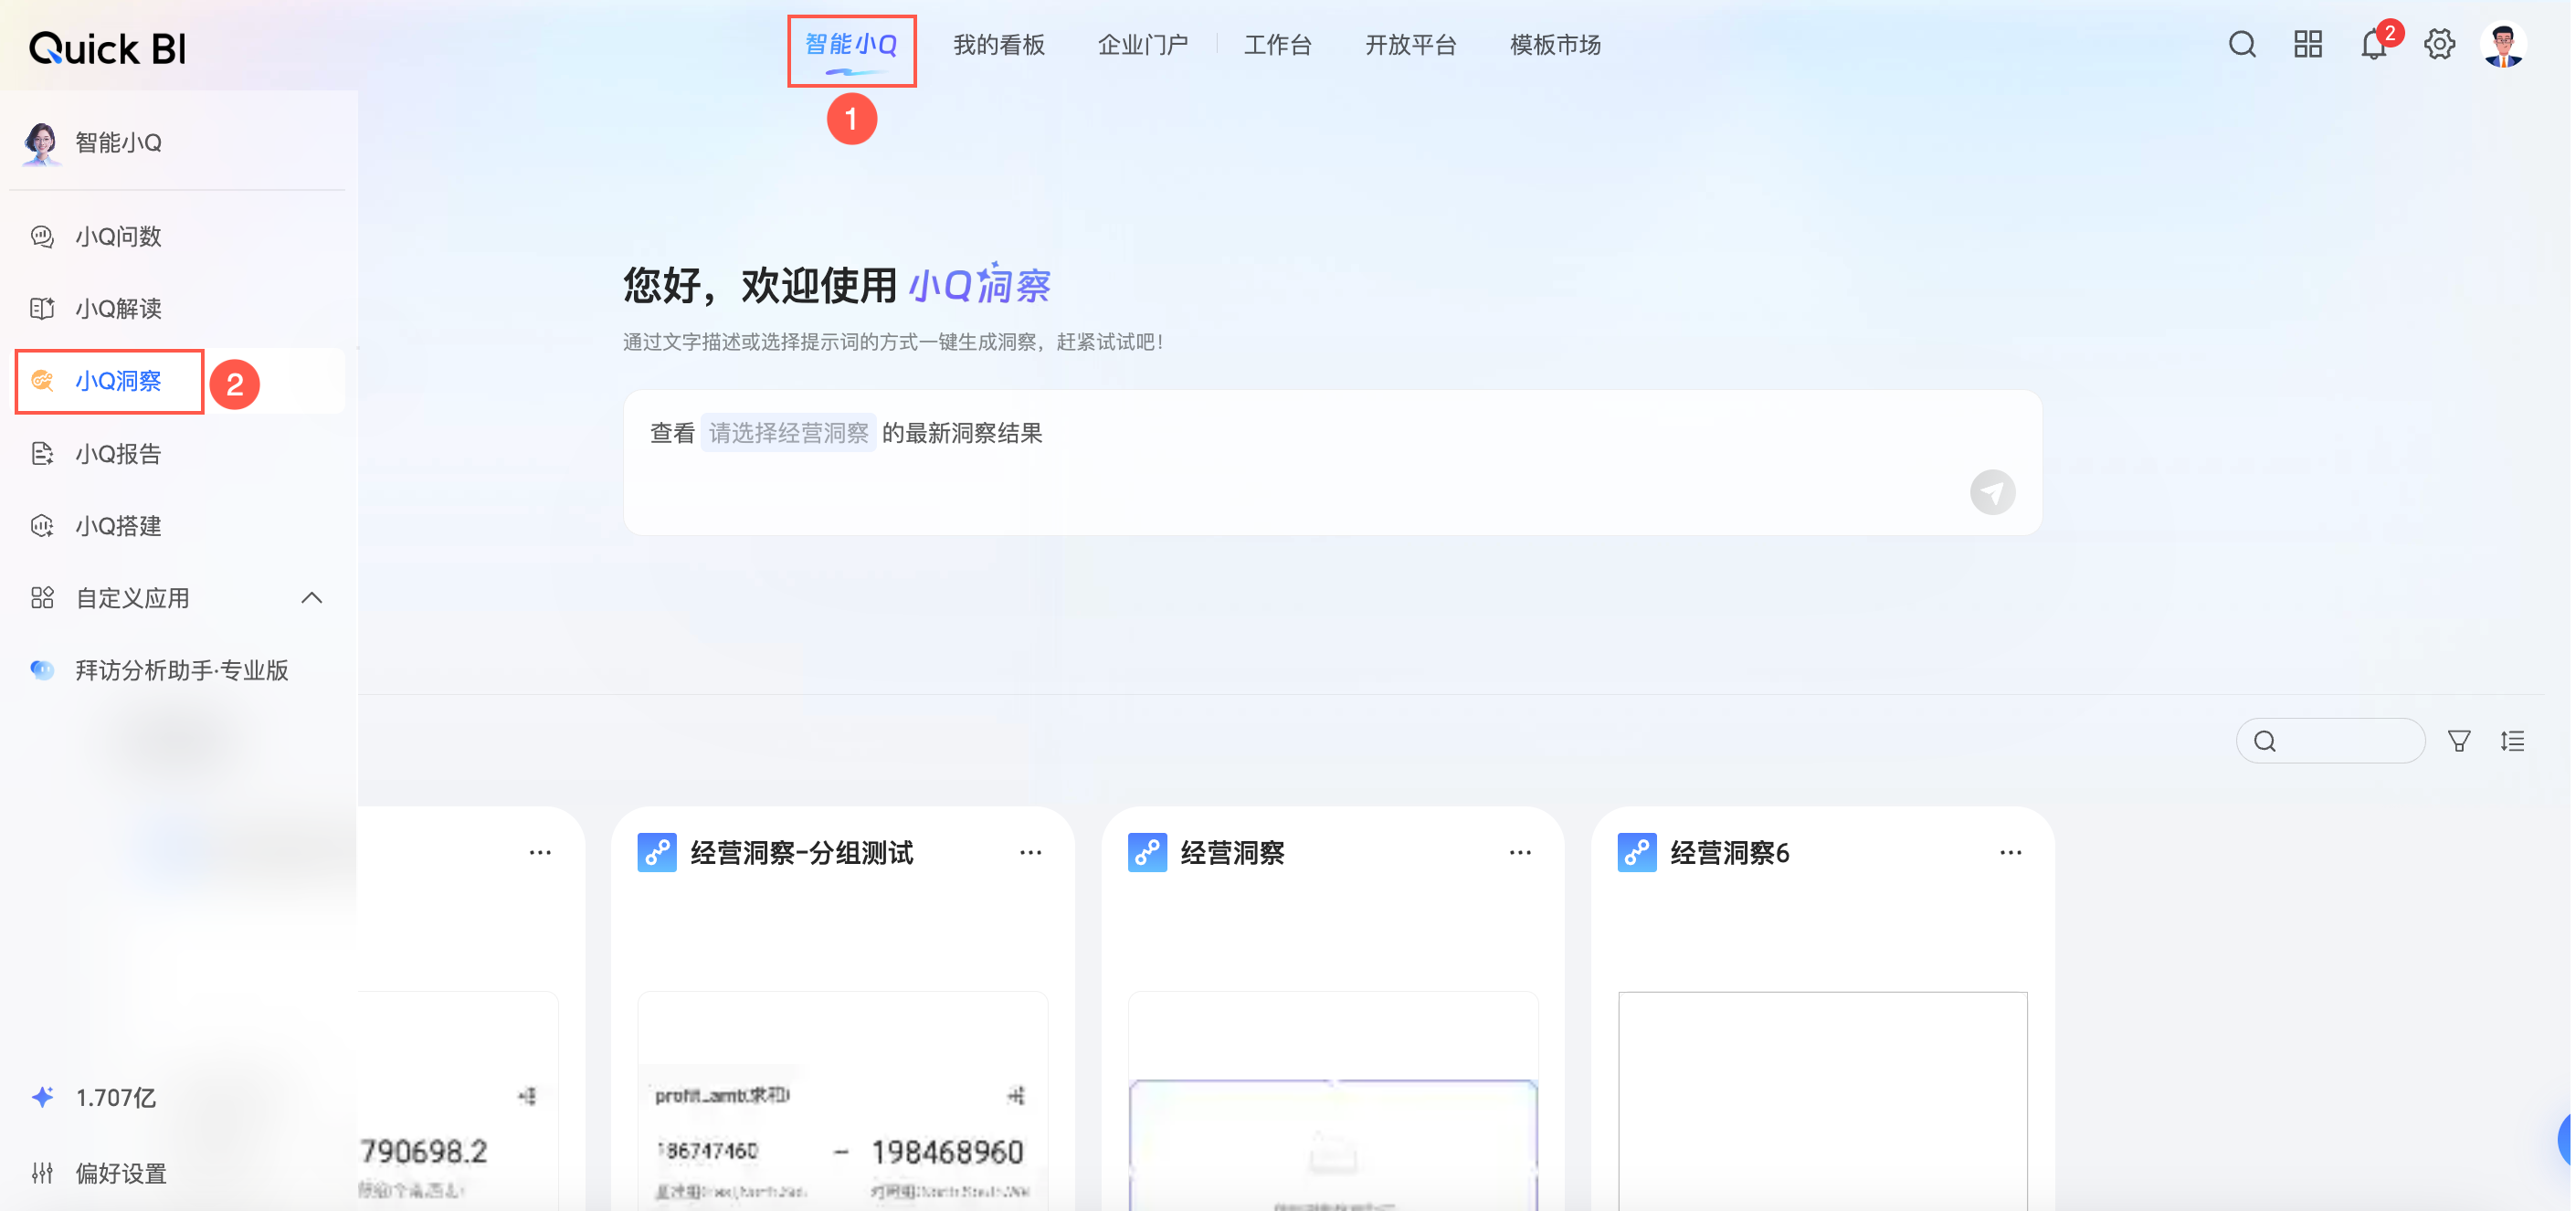This screenshot has width=2576, height=1211.
Task: Click the filter funnel icon
Action: point(2459,741)
